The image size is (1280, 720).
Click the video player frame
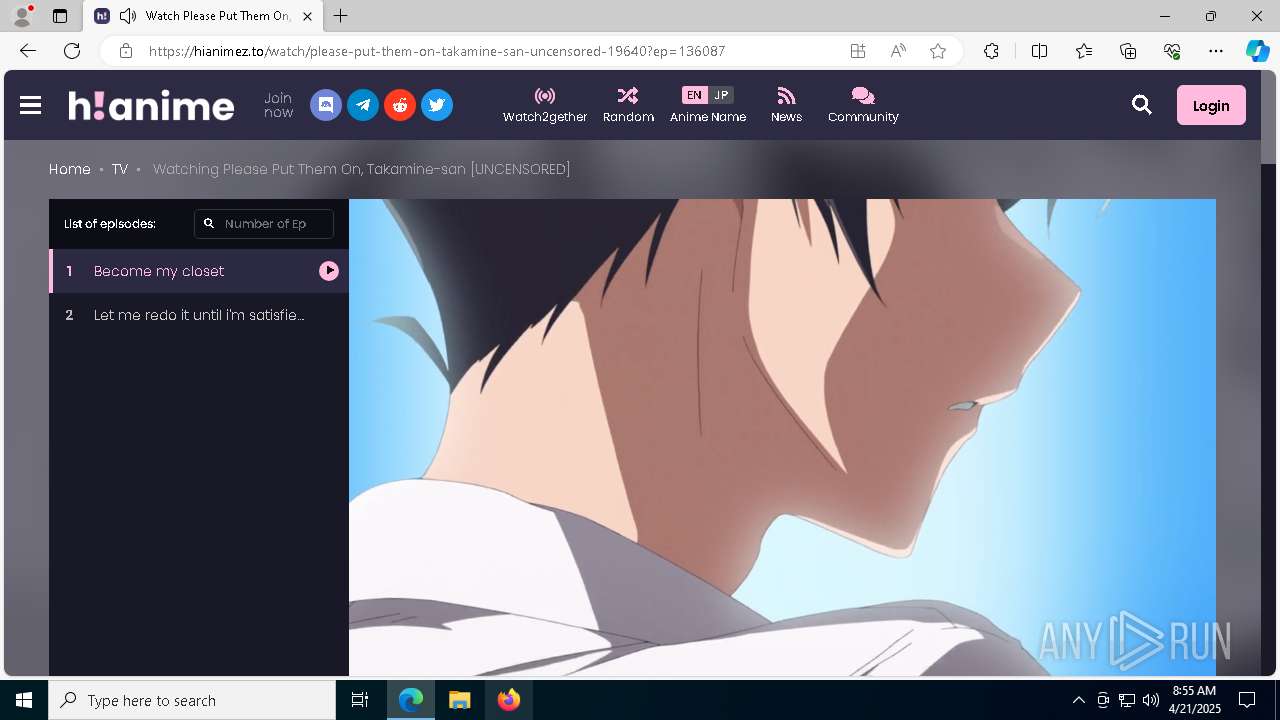[782, 437]
